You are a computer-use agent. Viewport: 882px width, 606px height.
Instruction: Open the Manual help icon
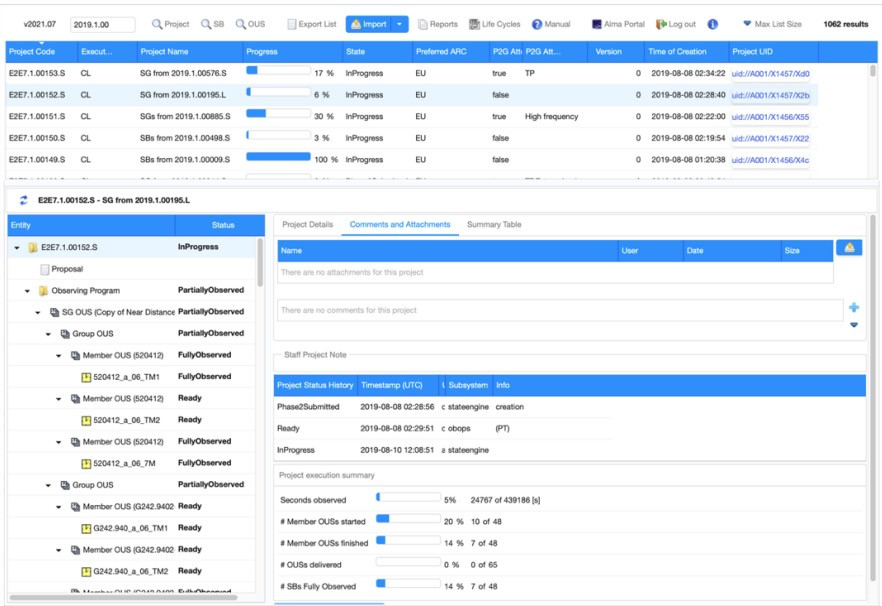pos(537,24)
